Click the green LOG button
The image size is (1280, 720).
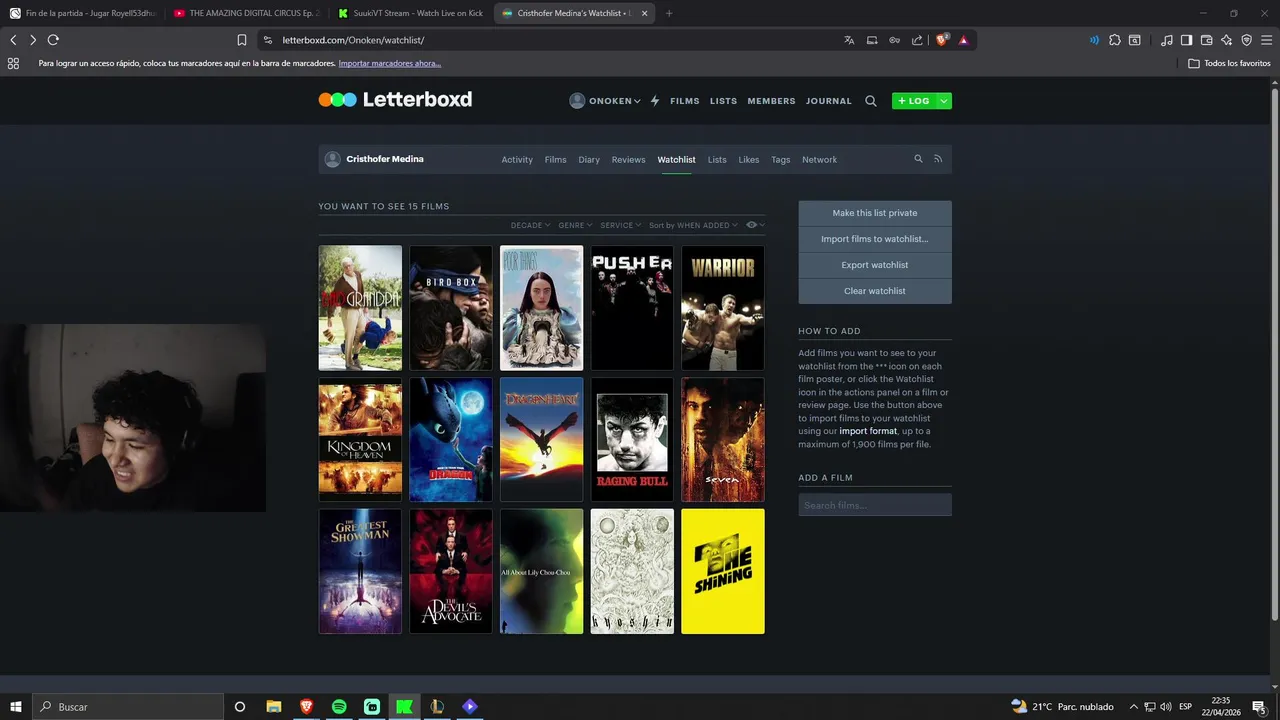pos(913,101)
